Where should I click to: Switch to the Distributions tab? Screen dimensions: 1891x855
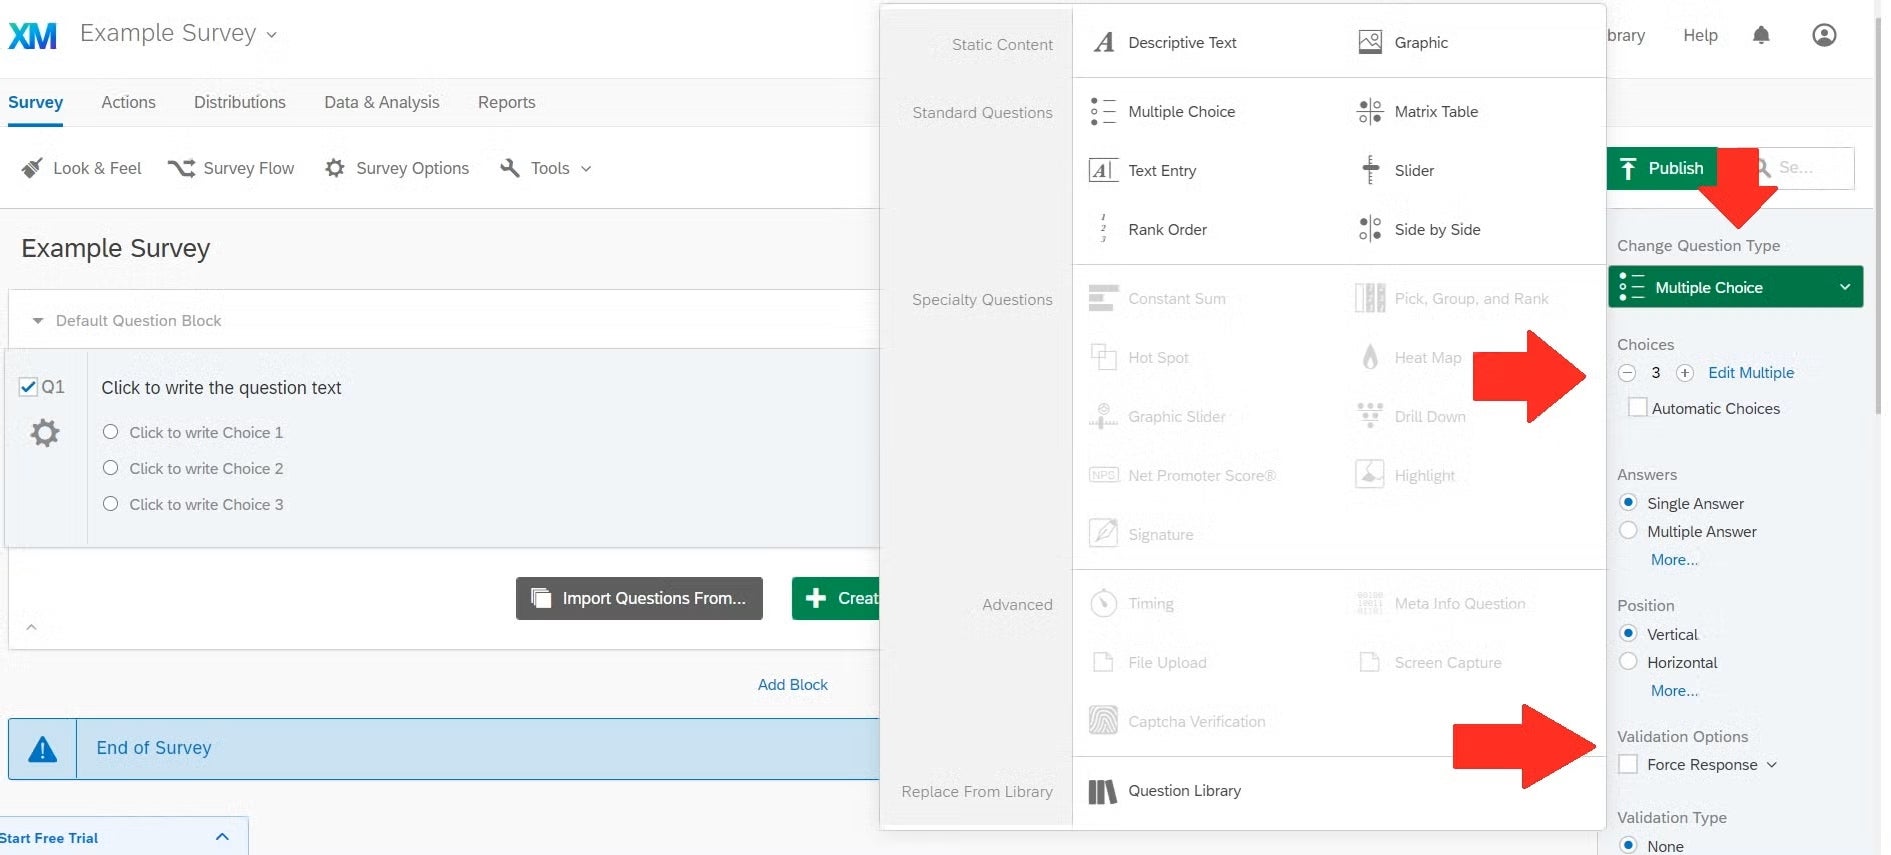tap(240, 102)
